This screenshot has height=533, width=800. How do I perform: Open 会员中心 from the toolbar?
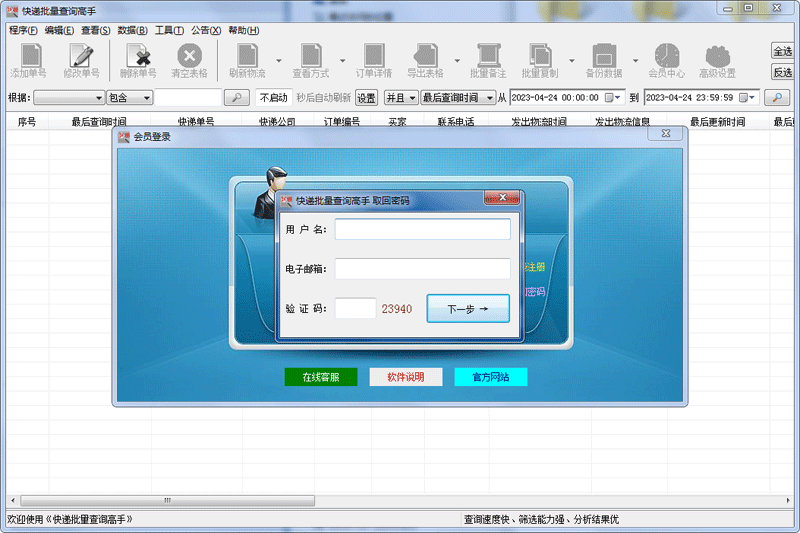pyautogui.click(x=666, y=61)
